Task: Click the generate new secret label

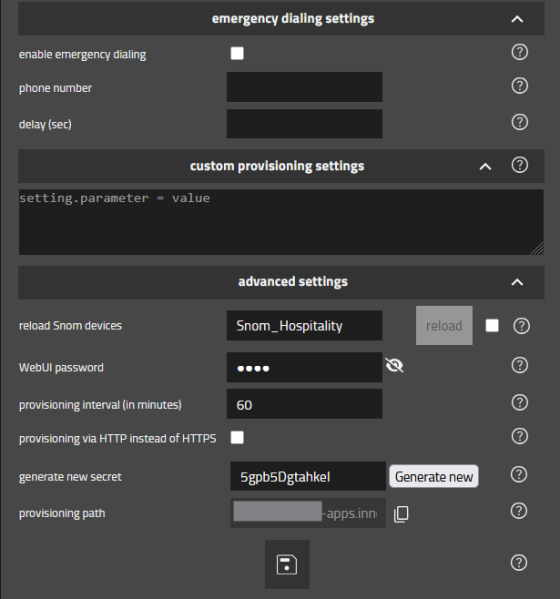Action: pyautogui.click(x=70, y=477)
